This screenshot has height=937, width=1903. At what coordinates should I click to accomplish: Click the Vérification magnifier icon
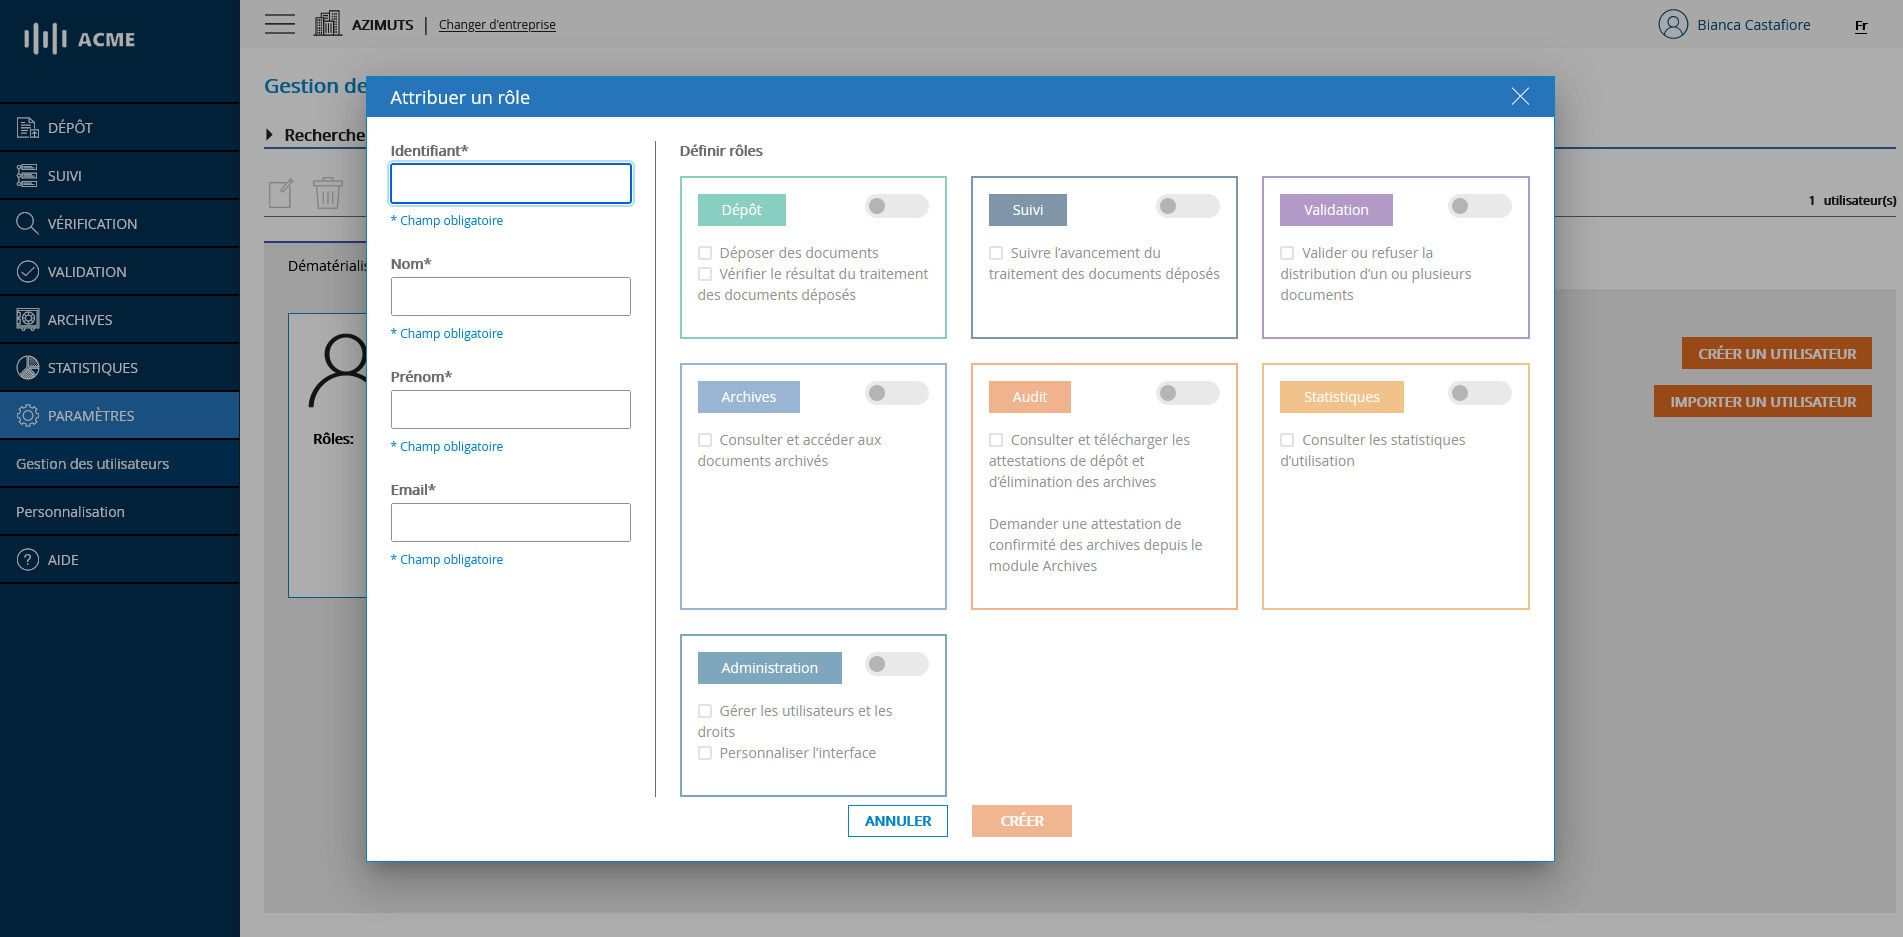27,223
